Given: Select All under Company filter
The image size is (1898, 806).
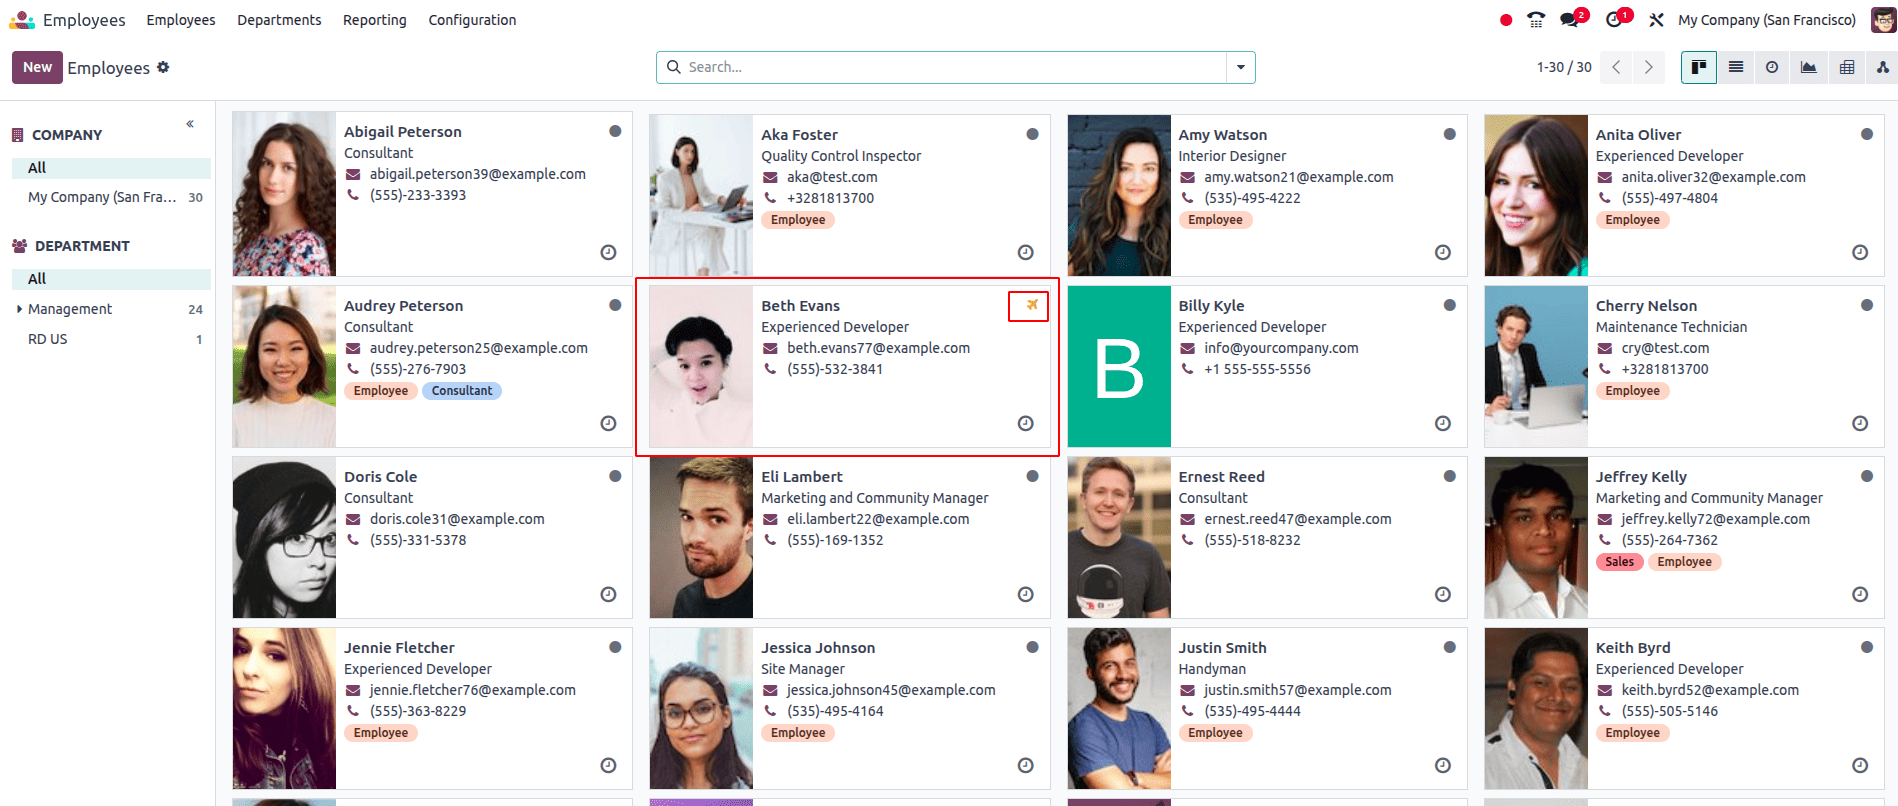Looking at the screenshot, I should [111, 168].
